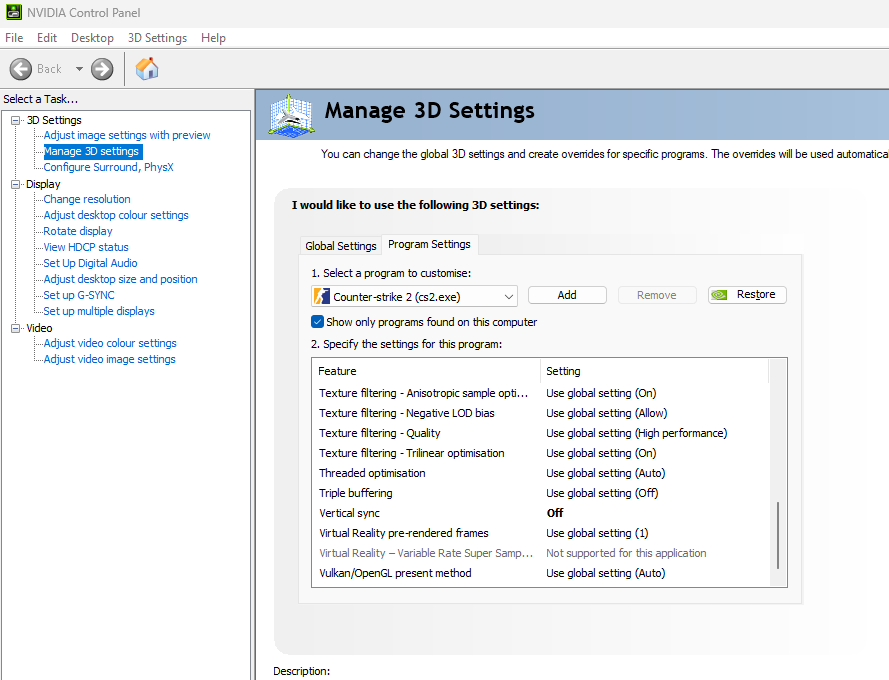Select Texture filtering - Negative LOD bias row
This screenshot has height=680, width=889.
(541, 413)
